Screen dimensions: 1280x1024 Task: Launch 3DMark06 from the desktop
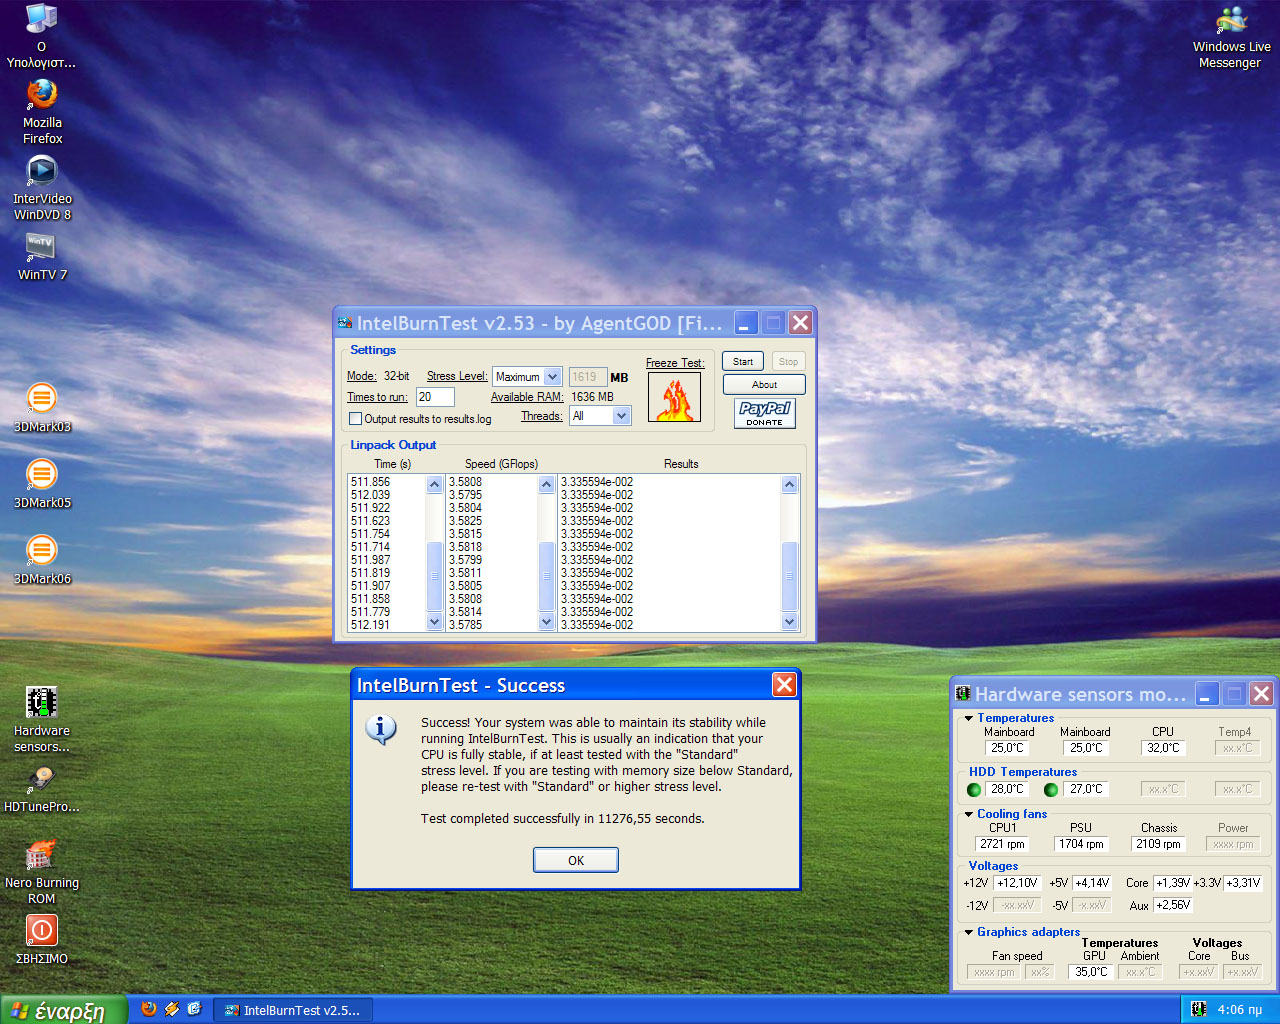42,551
